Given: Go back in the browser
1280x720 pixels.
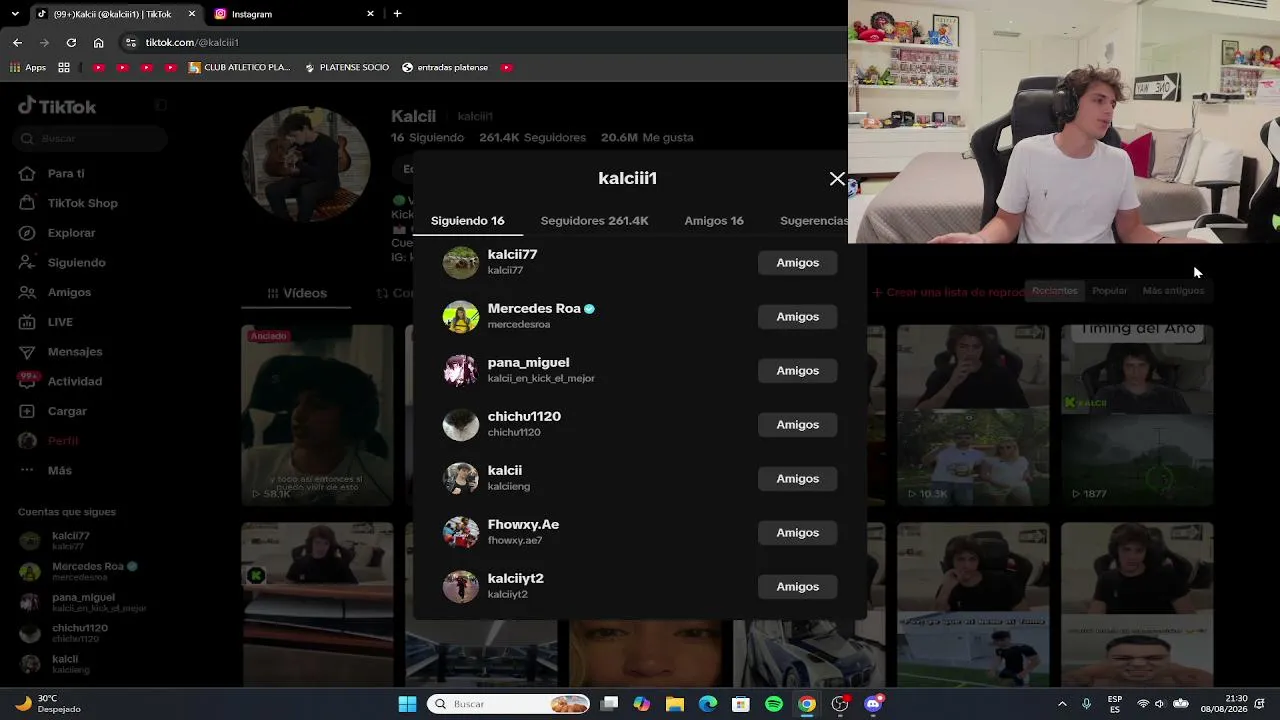Looking at the screenshot, I should tap(17, 43).
